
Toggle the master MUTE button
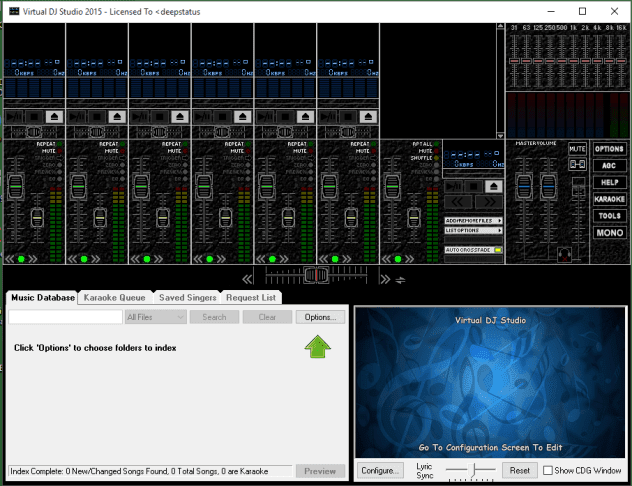(577, 149)
